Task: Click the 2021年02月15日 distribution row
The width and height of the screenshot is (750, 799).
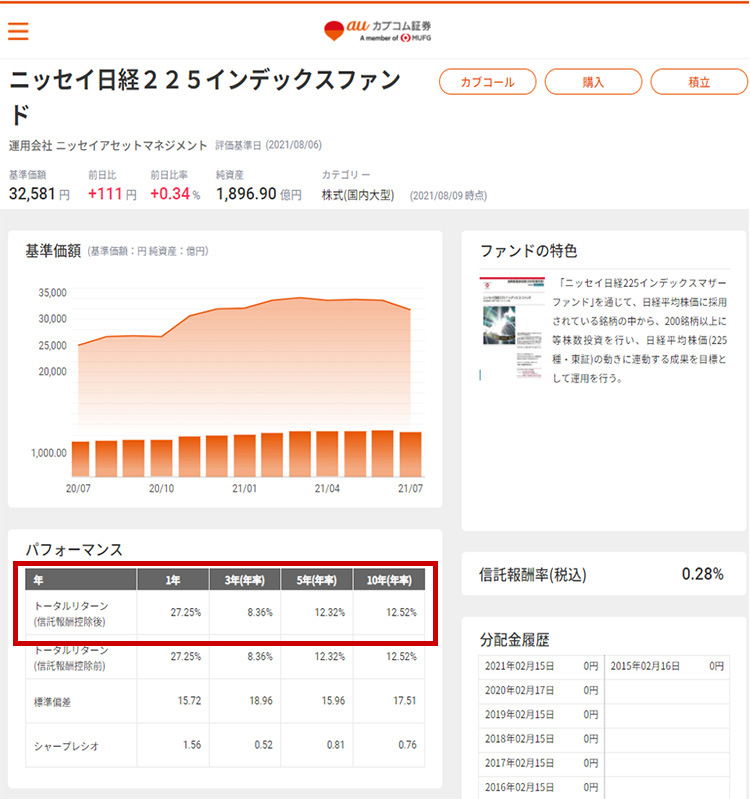Action: [x=541, y=666]
